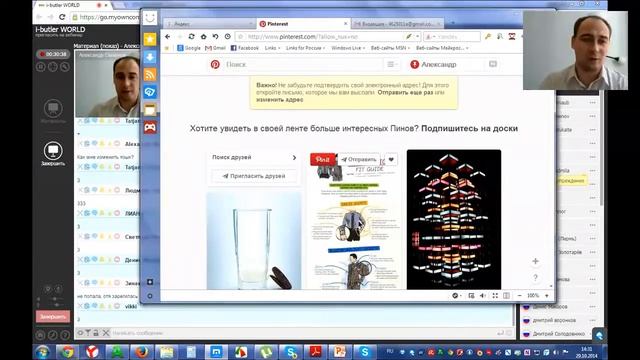The width and height of the screenshot is (640, 360).
Task: Open browsing history clock icon
Action: (x=227, y=37)
